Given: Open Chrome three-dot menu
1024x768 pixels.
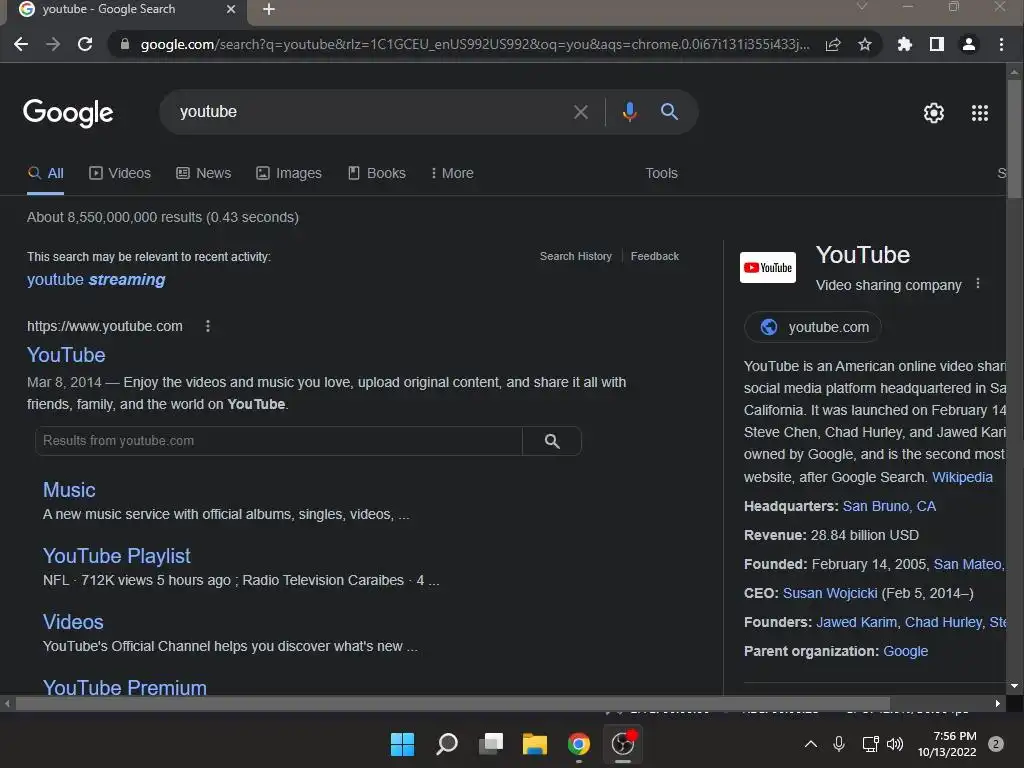Looking at the screenshot, I should (x=1001, y=44).
